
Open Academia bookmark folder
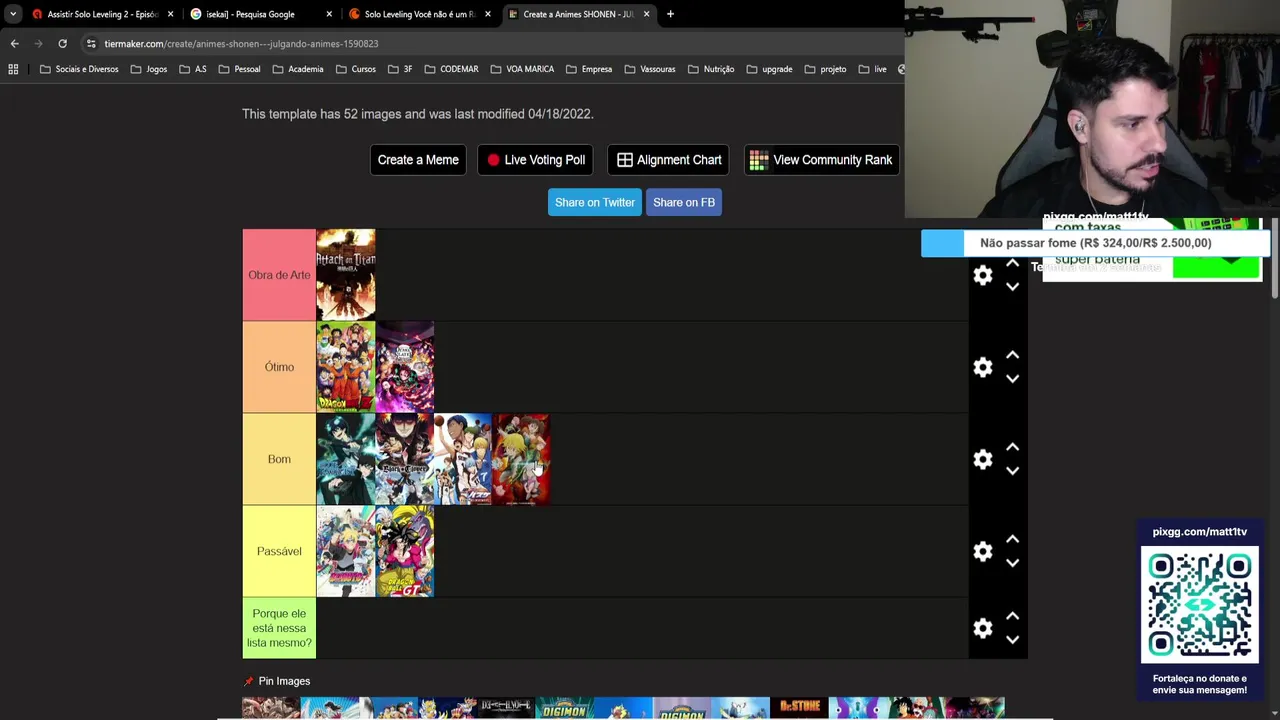pos(297,69)
